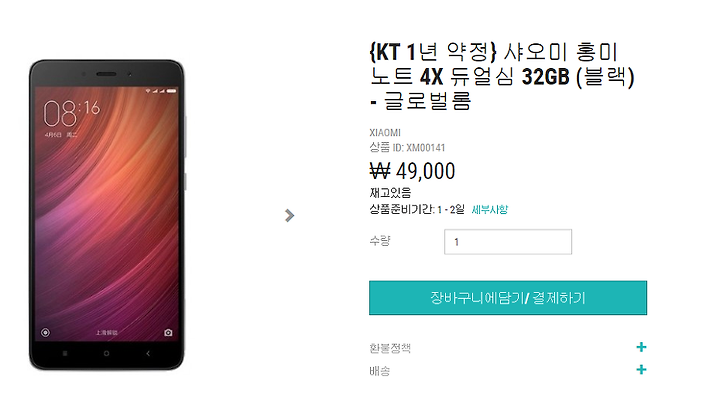Click the next image chevron arrow
Image resolution: width=720 pixels, height=411 pixels.
tap(289, 215)
